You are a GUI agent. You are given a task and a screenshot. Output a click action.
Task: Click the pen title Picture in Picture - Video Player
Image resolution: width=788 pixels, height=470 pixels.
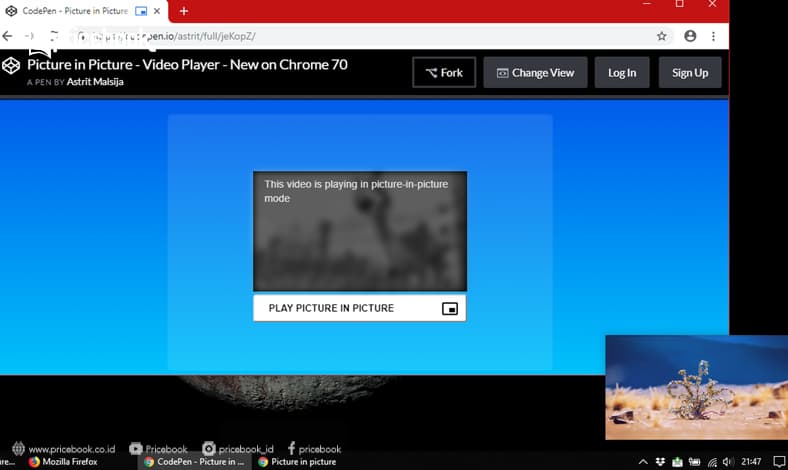coord(187,65)
